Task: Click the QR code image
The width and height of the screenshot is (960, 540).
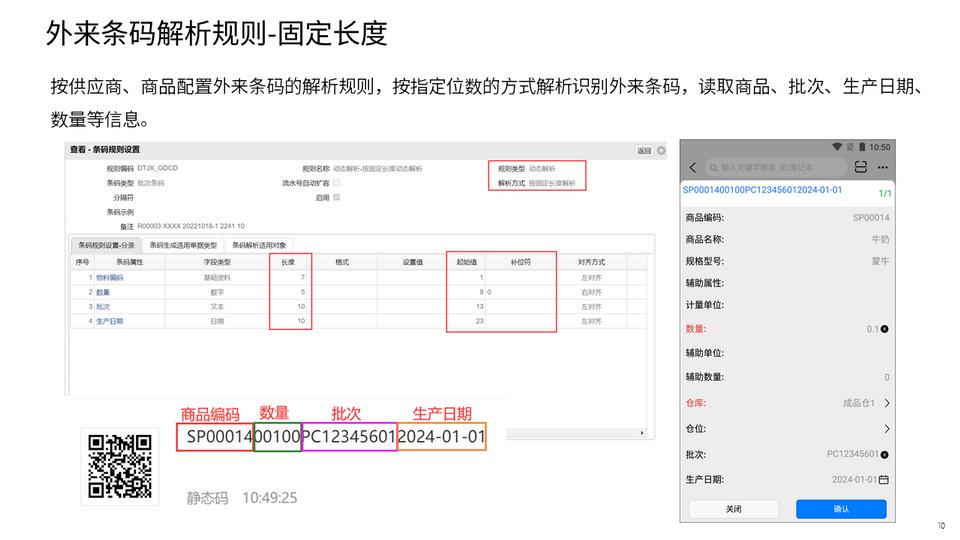Action: 120,466
